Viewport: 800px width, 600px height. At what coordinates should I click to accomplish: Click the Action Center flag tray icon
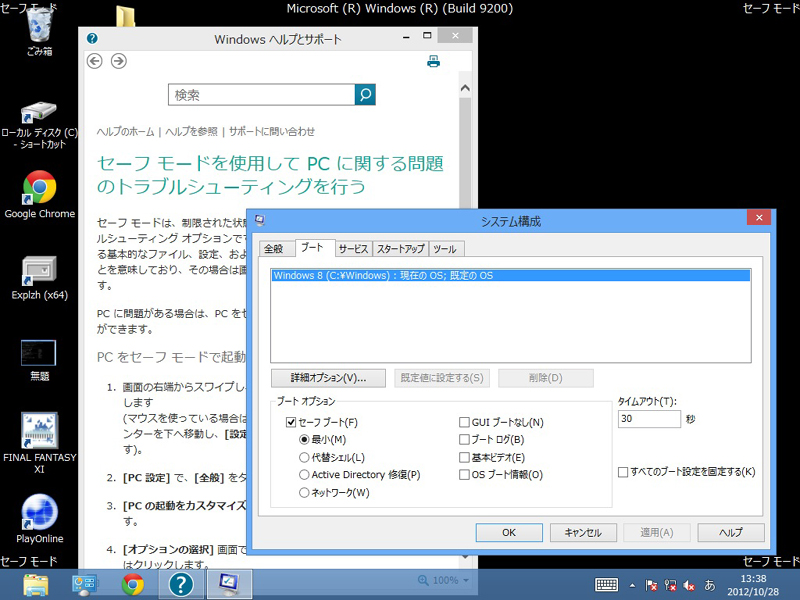click(x=651, y=585)
